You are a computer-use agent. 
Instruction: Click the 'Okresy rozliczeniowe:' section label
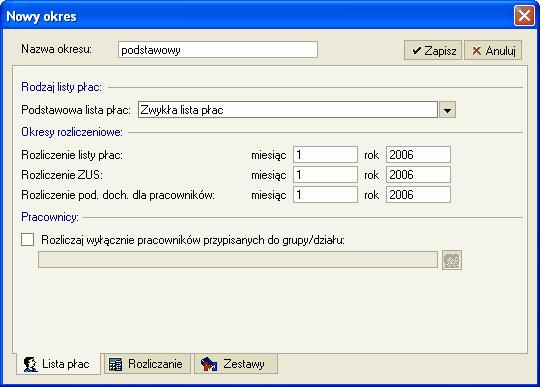(72, 132)
